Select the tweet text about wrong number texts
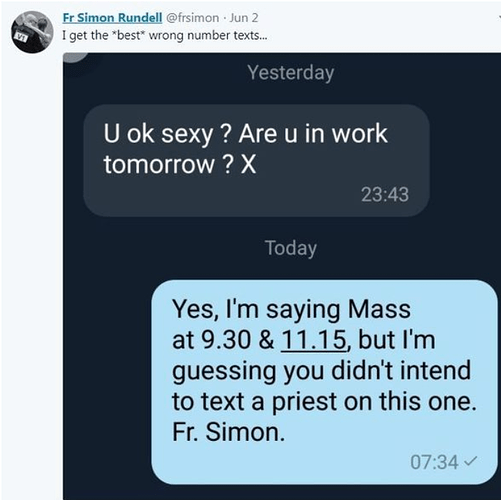Viewport: 501px width, 500px height. (165, 35)
